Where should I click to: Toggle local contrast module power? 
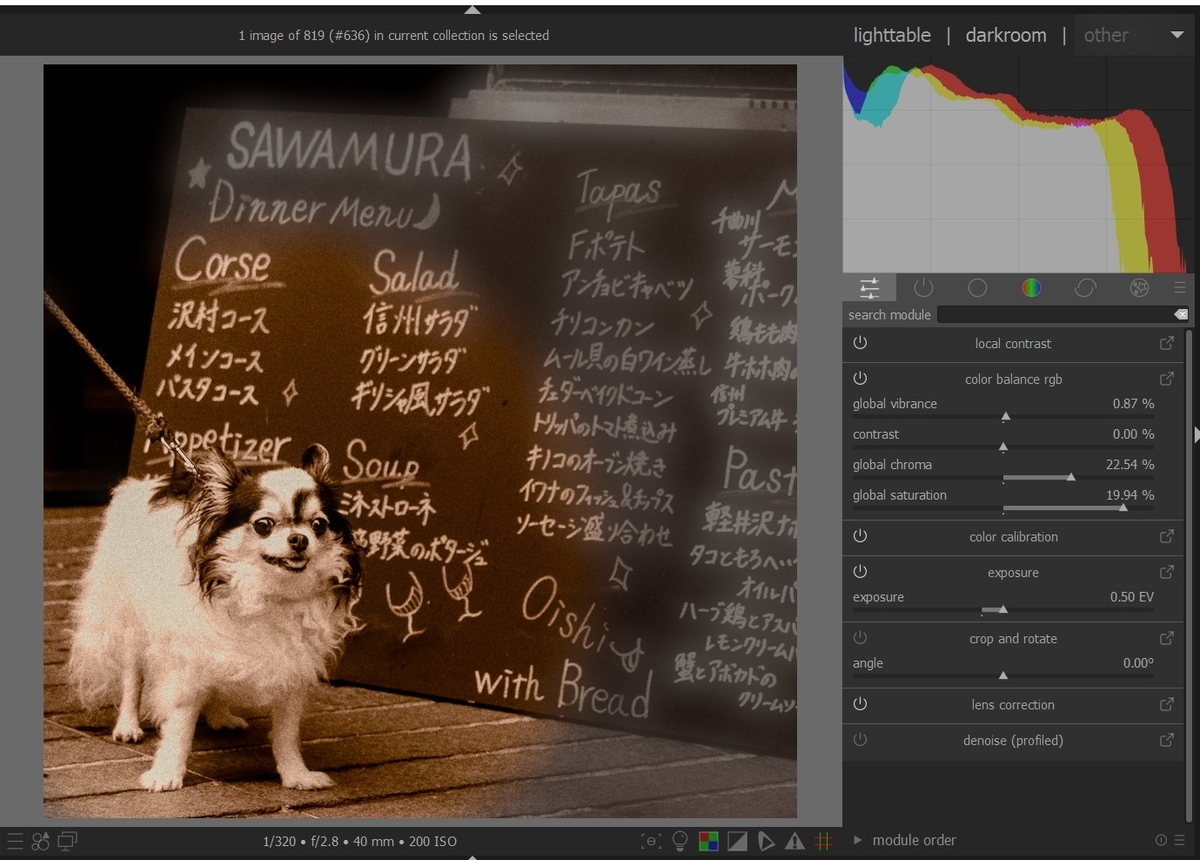pyautogui.click(x=860, y=343)
